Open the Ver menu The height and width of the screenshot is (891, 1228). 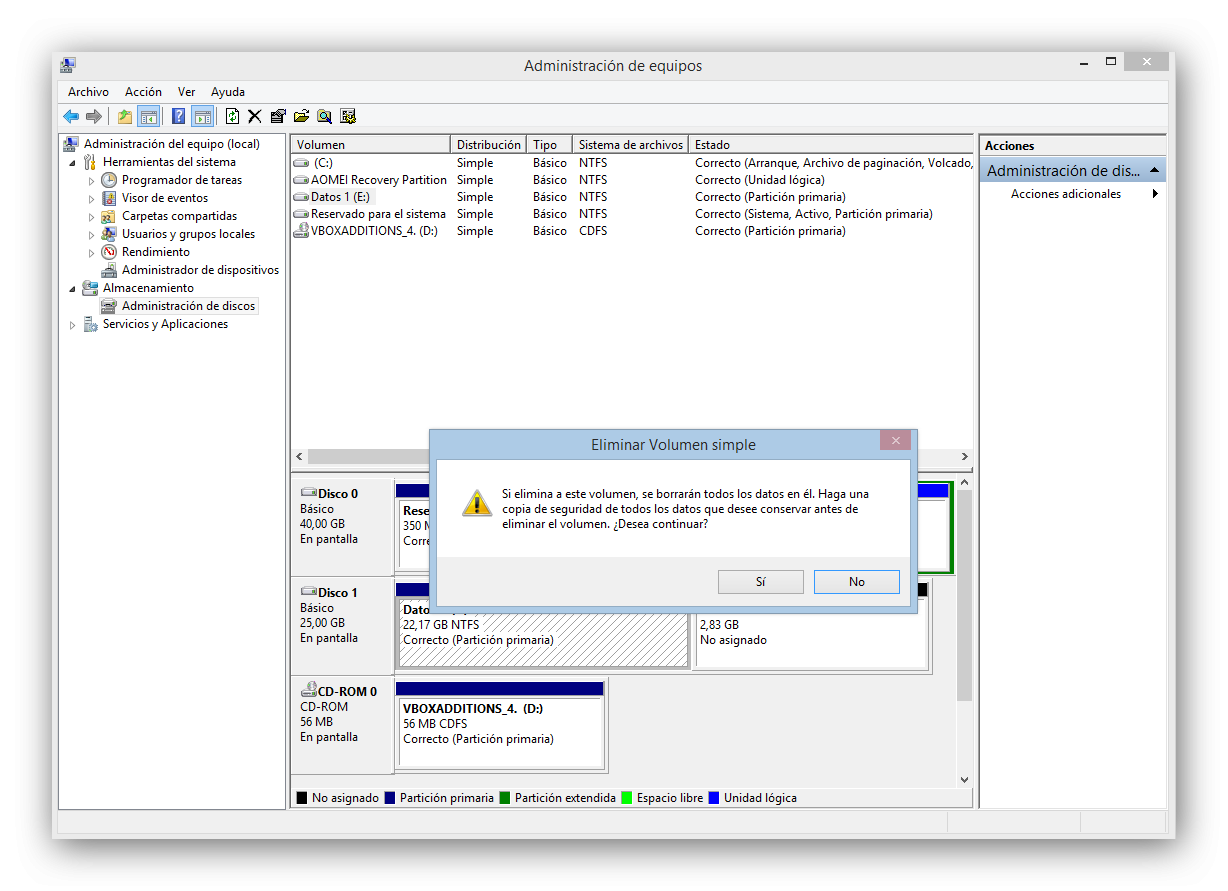186,92
